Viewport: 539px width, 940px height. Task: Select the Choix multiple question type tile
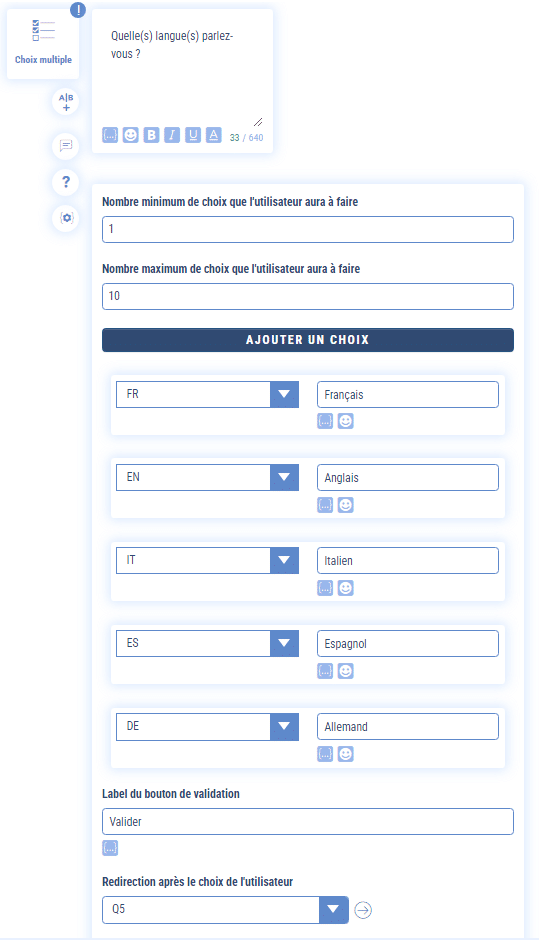pos(43,44)
